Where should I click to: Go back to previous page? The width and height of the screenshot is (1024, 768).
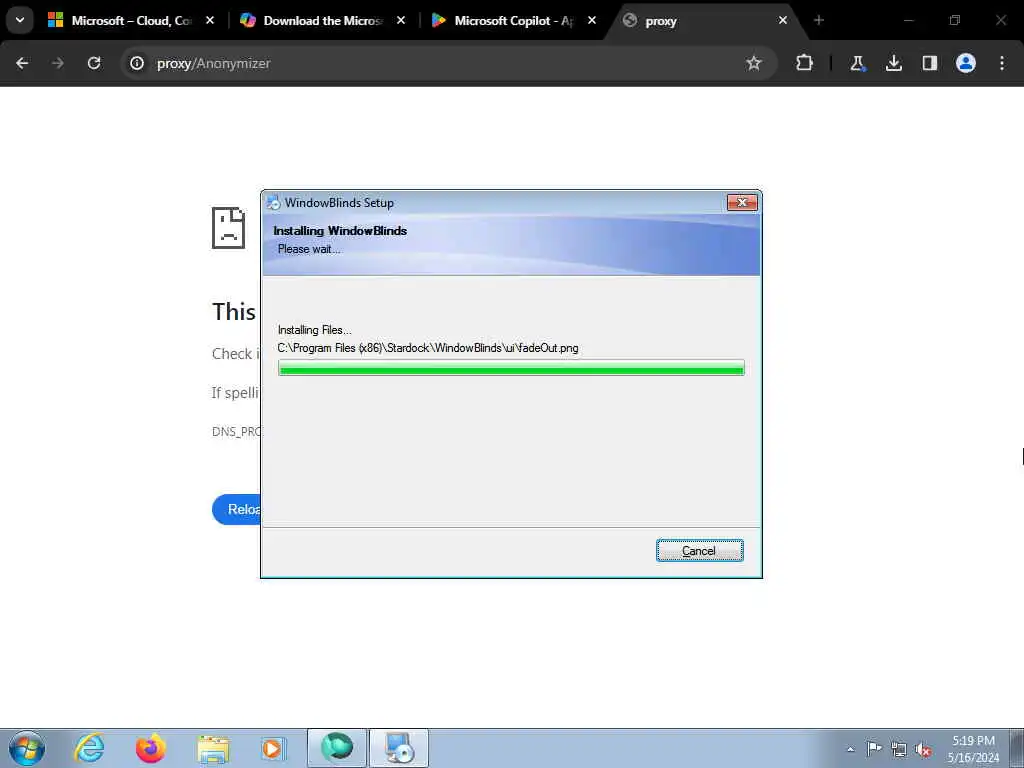[22, 63]
